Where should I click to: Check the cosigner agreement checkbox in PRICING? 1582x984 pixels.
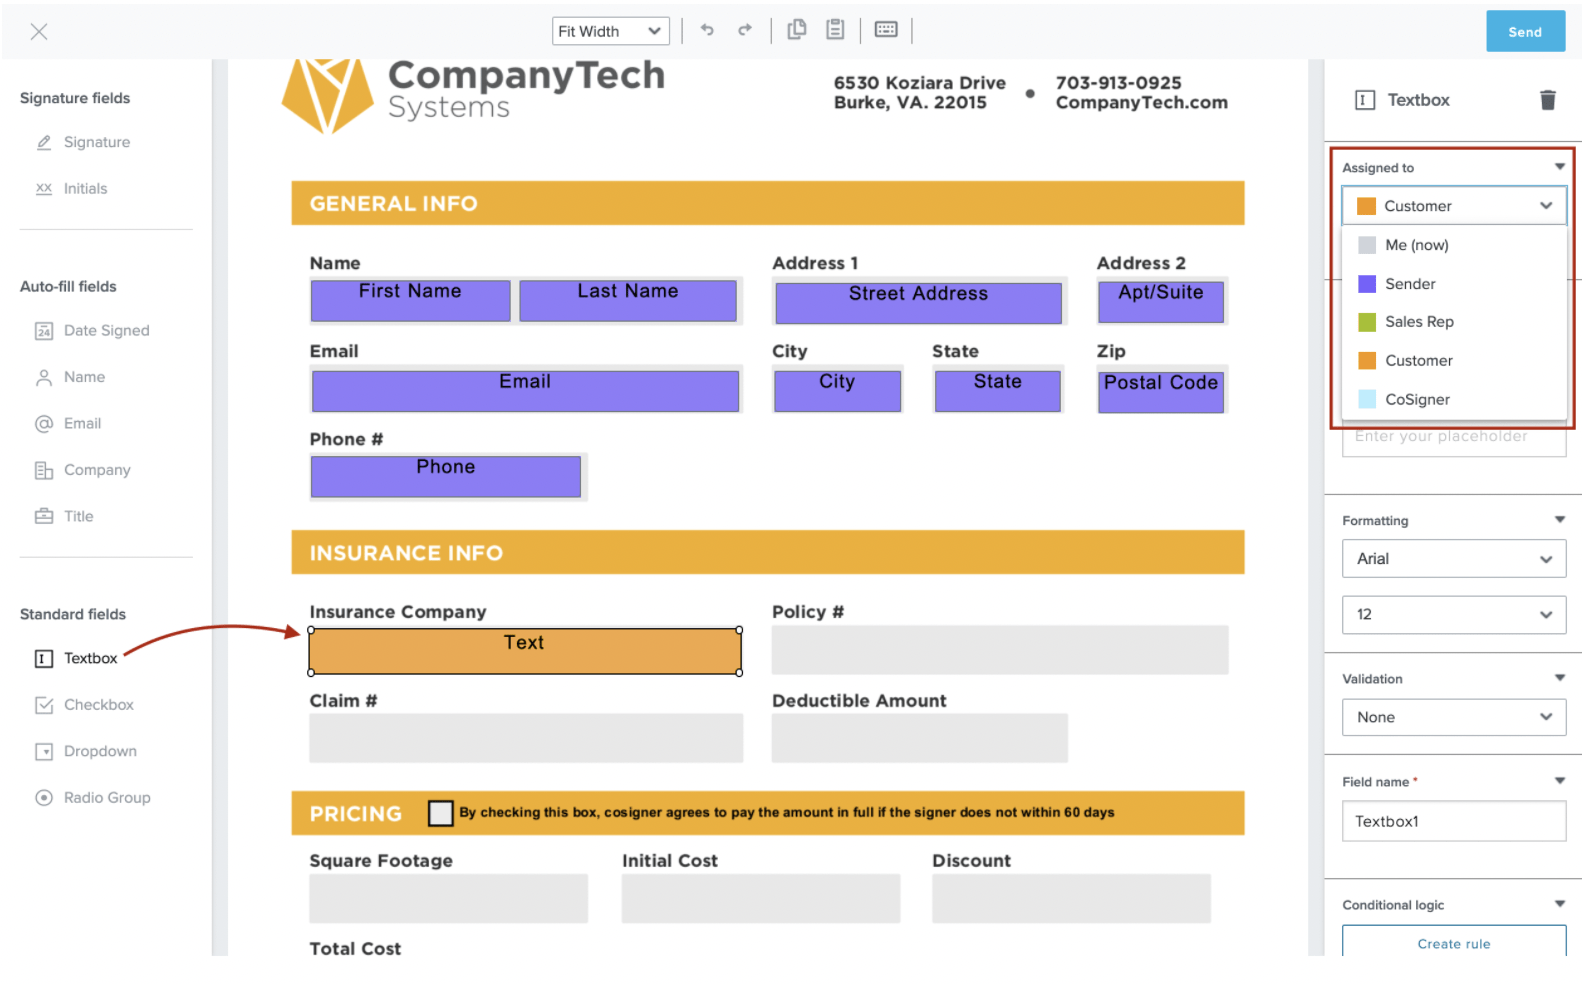[441, 813]
